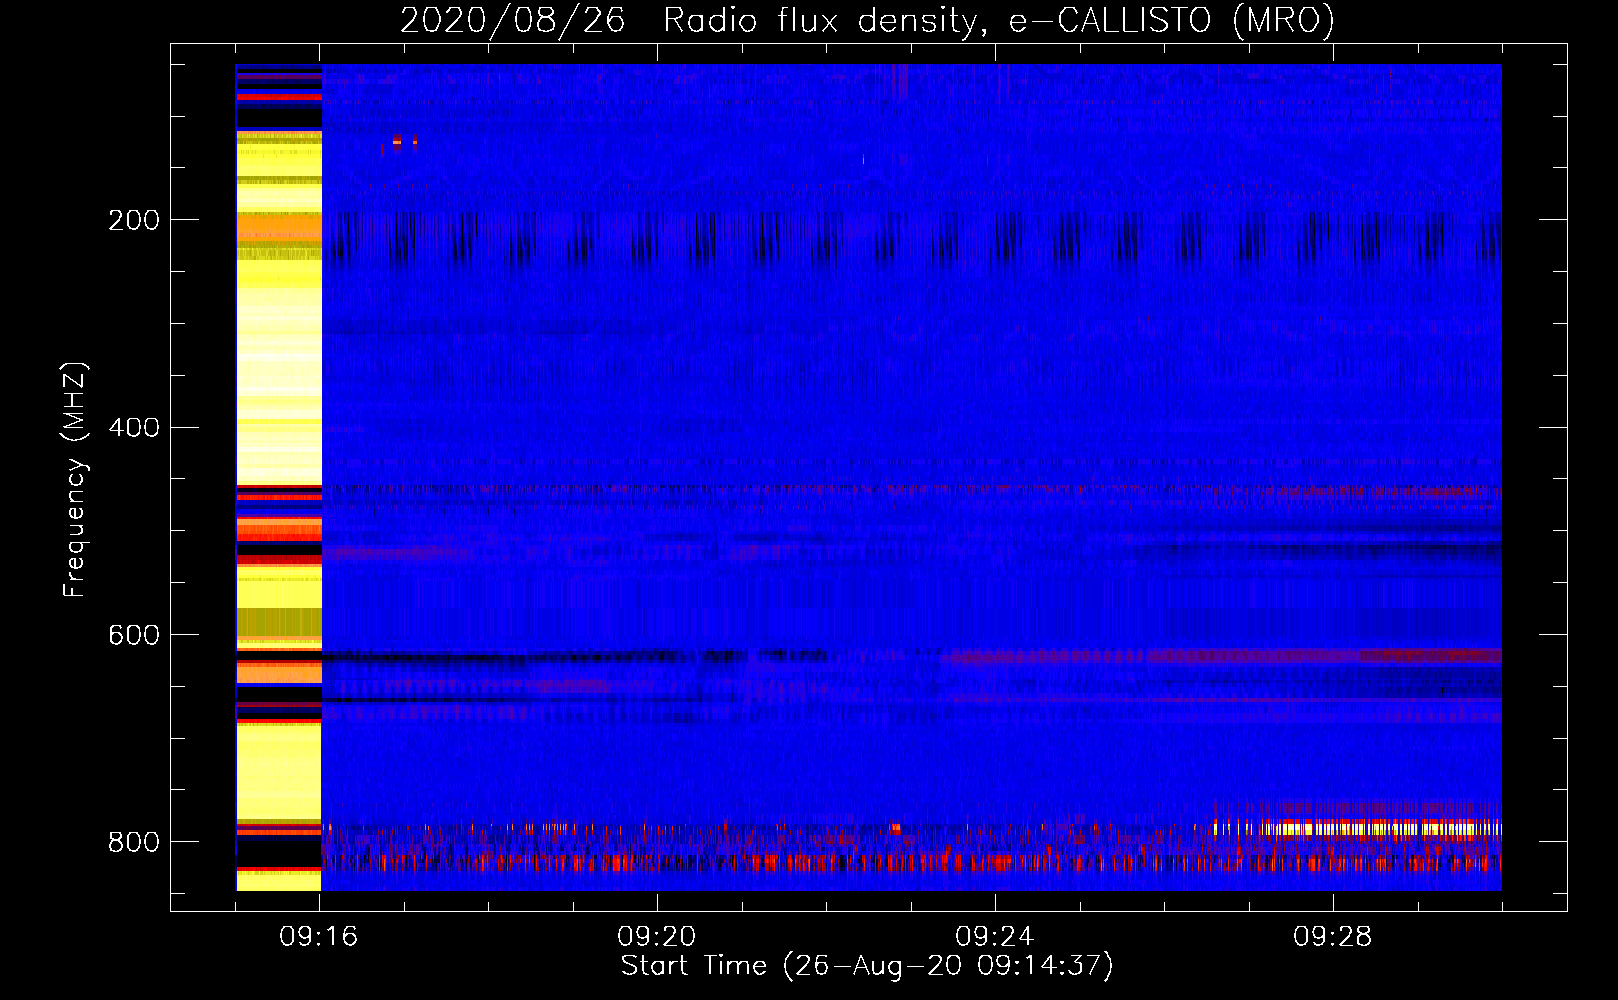Select the 09:28 time tick label

pos(1332,937)
